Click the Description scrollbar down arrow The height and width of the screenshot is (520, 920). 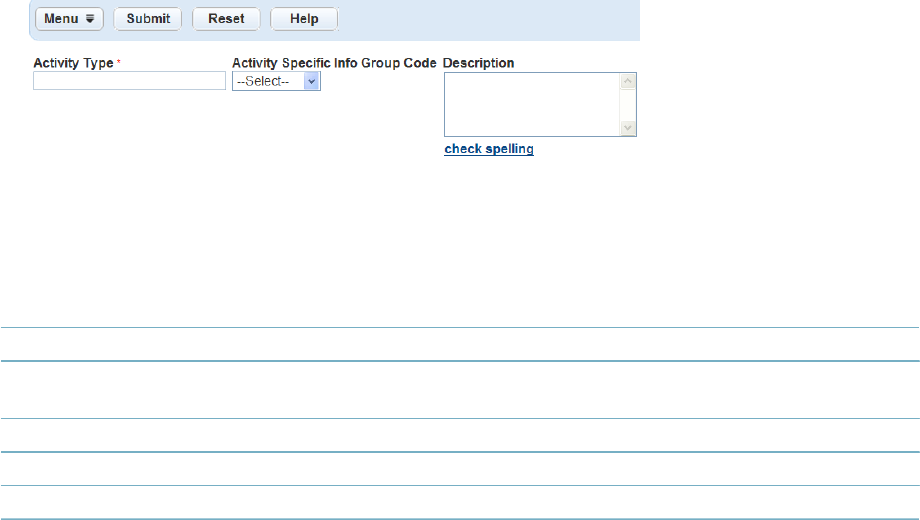point(628,128)
